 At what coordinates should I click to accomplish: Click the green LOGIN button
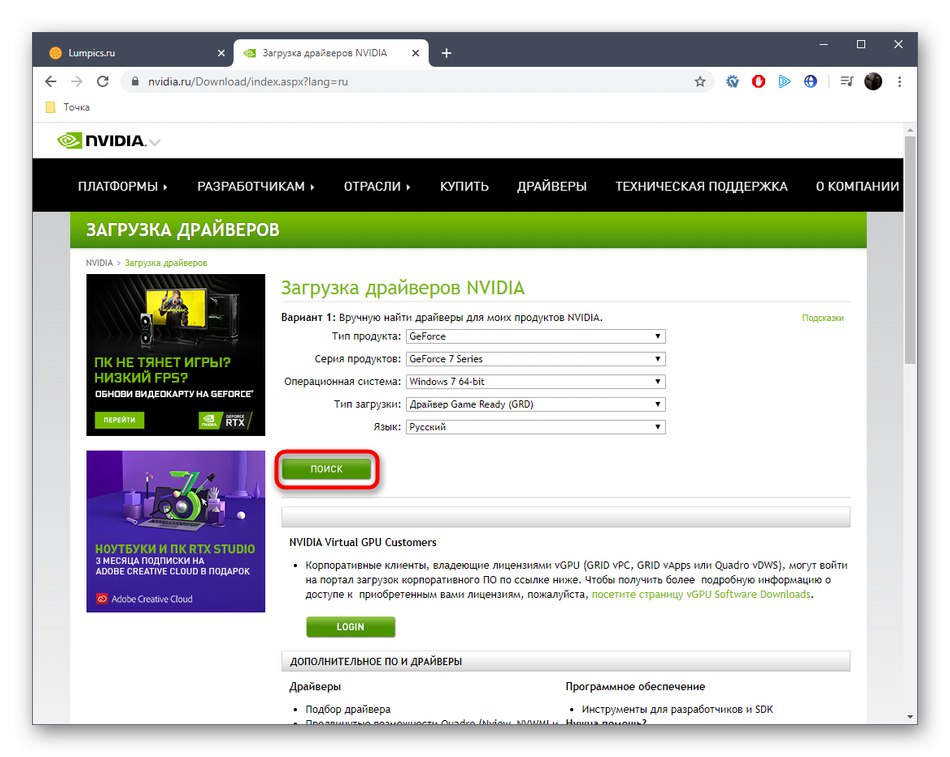click(350, 627)
